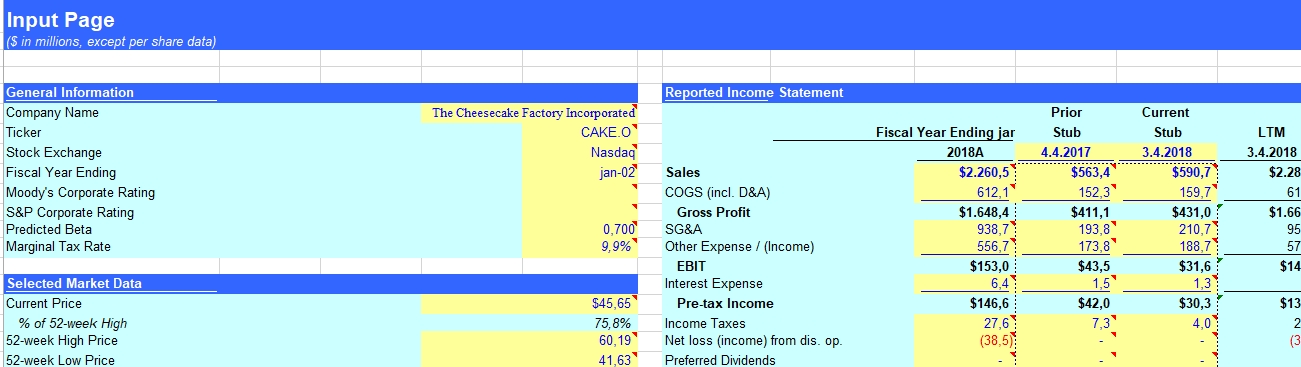Select the Ticker cell CAKE.O
Viewport: 1301px width, 367px height.
[579, 133]
